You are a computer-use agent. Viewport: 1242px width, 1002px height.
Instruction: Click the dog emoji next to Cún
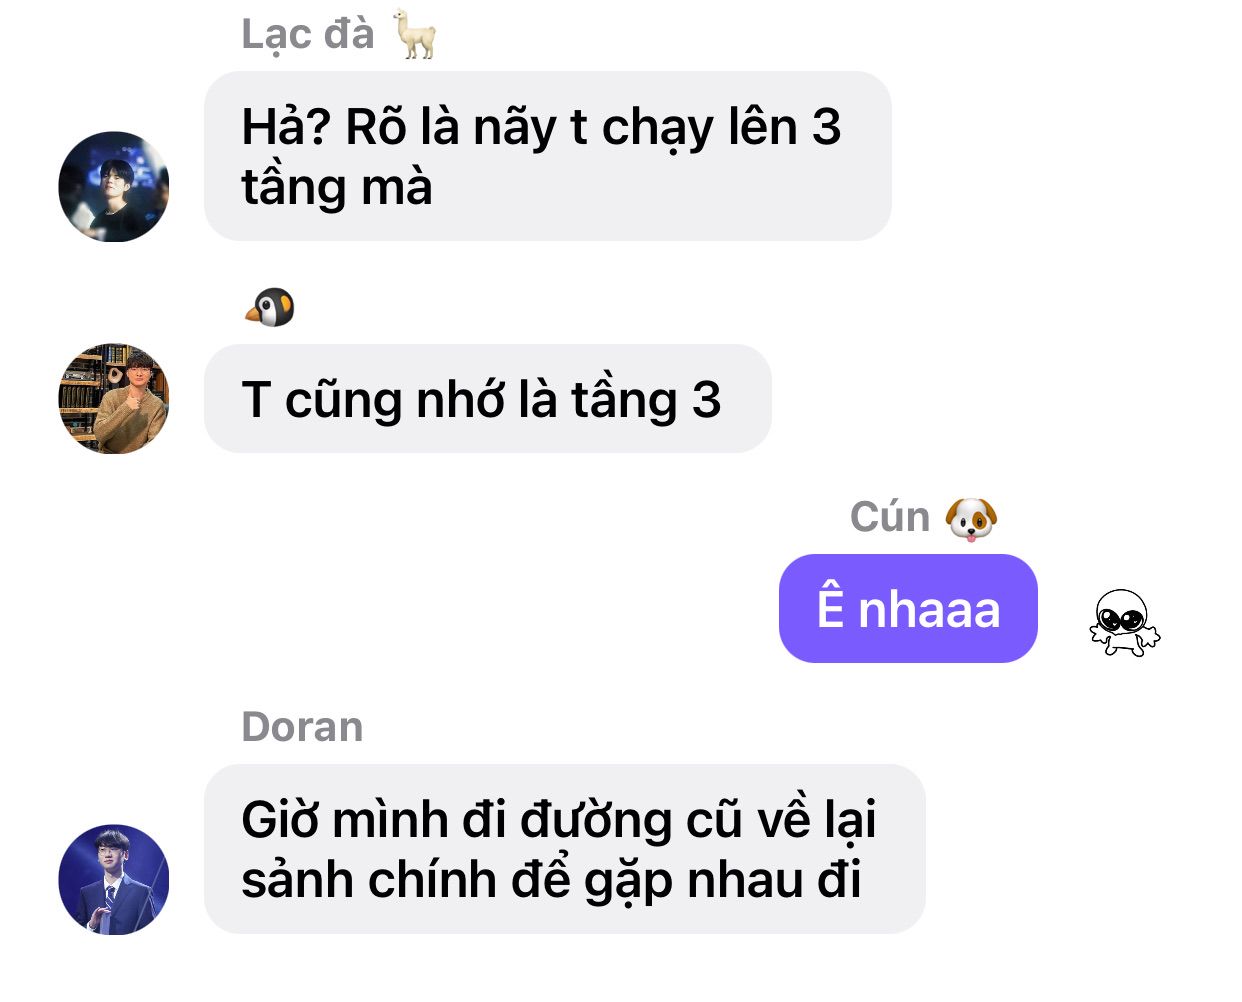tap(971, 519)
